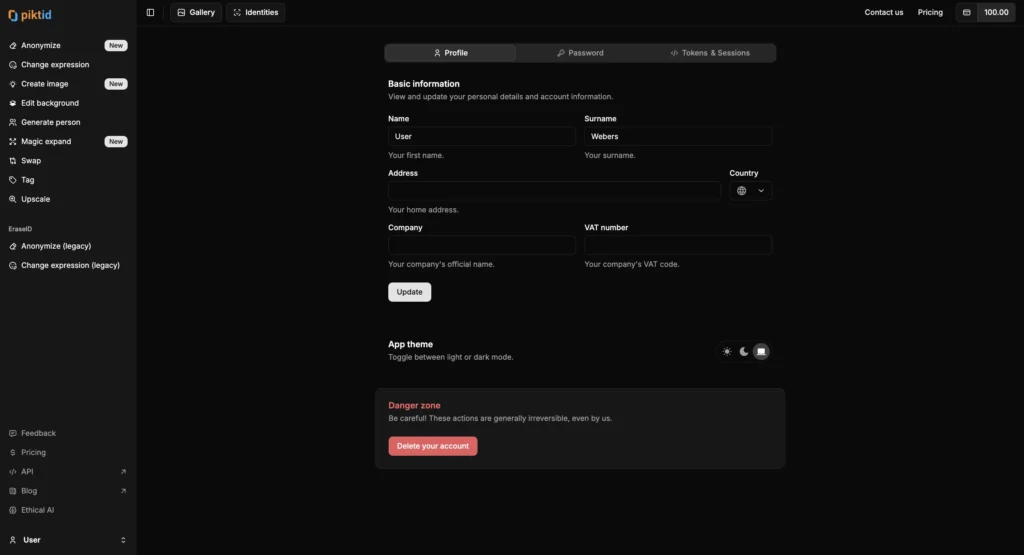Expand the User account menu chevron
The width and height of the screenshot is (1024, 555).
[x=123, y=540]
